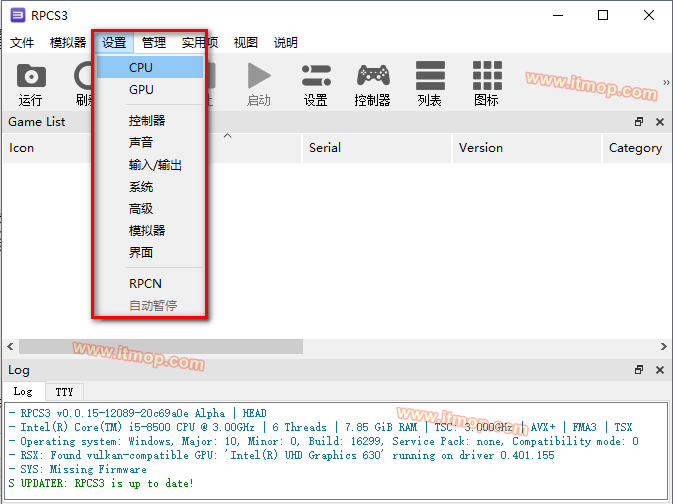The width and height of the screenshot is (673, 504).
Task: Minimize the RPCS3 window
Action: [558, 15]
